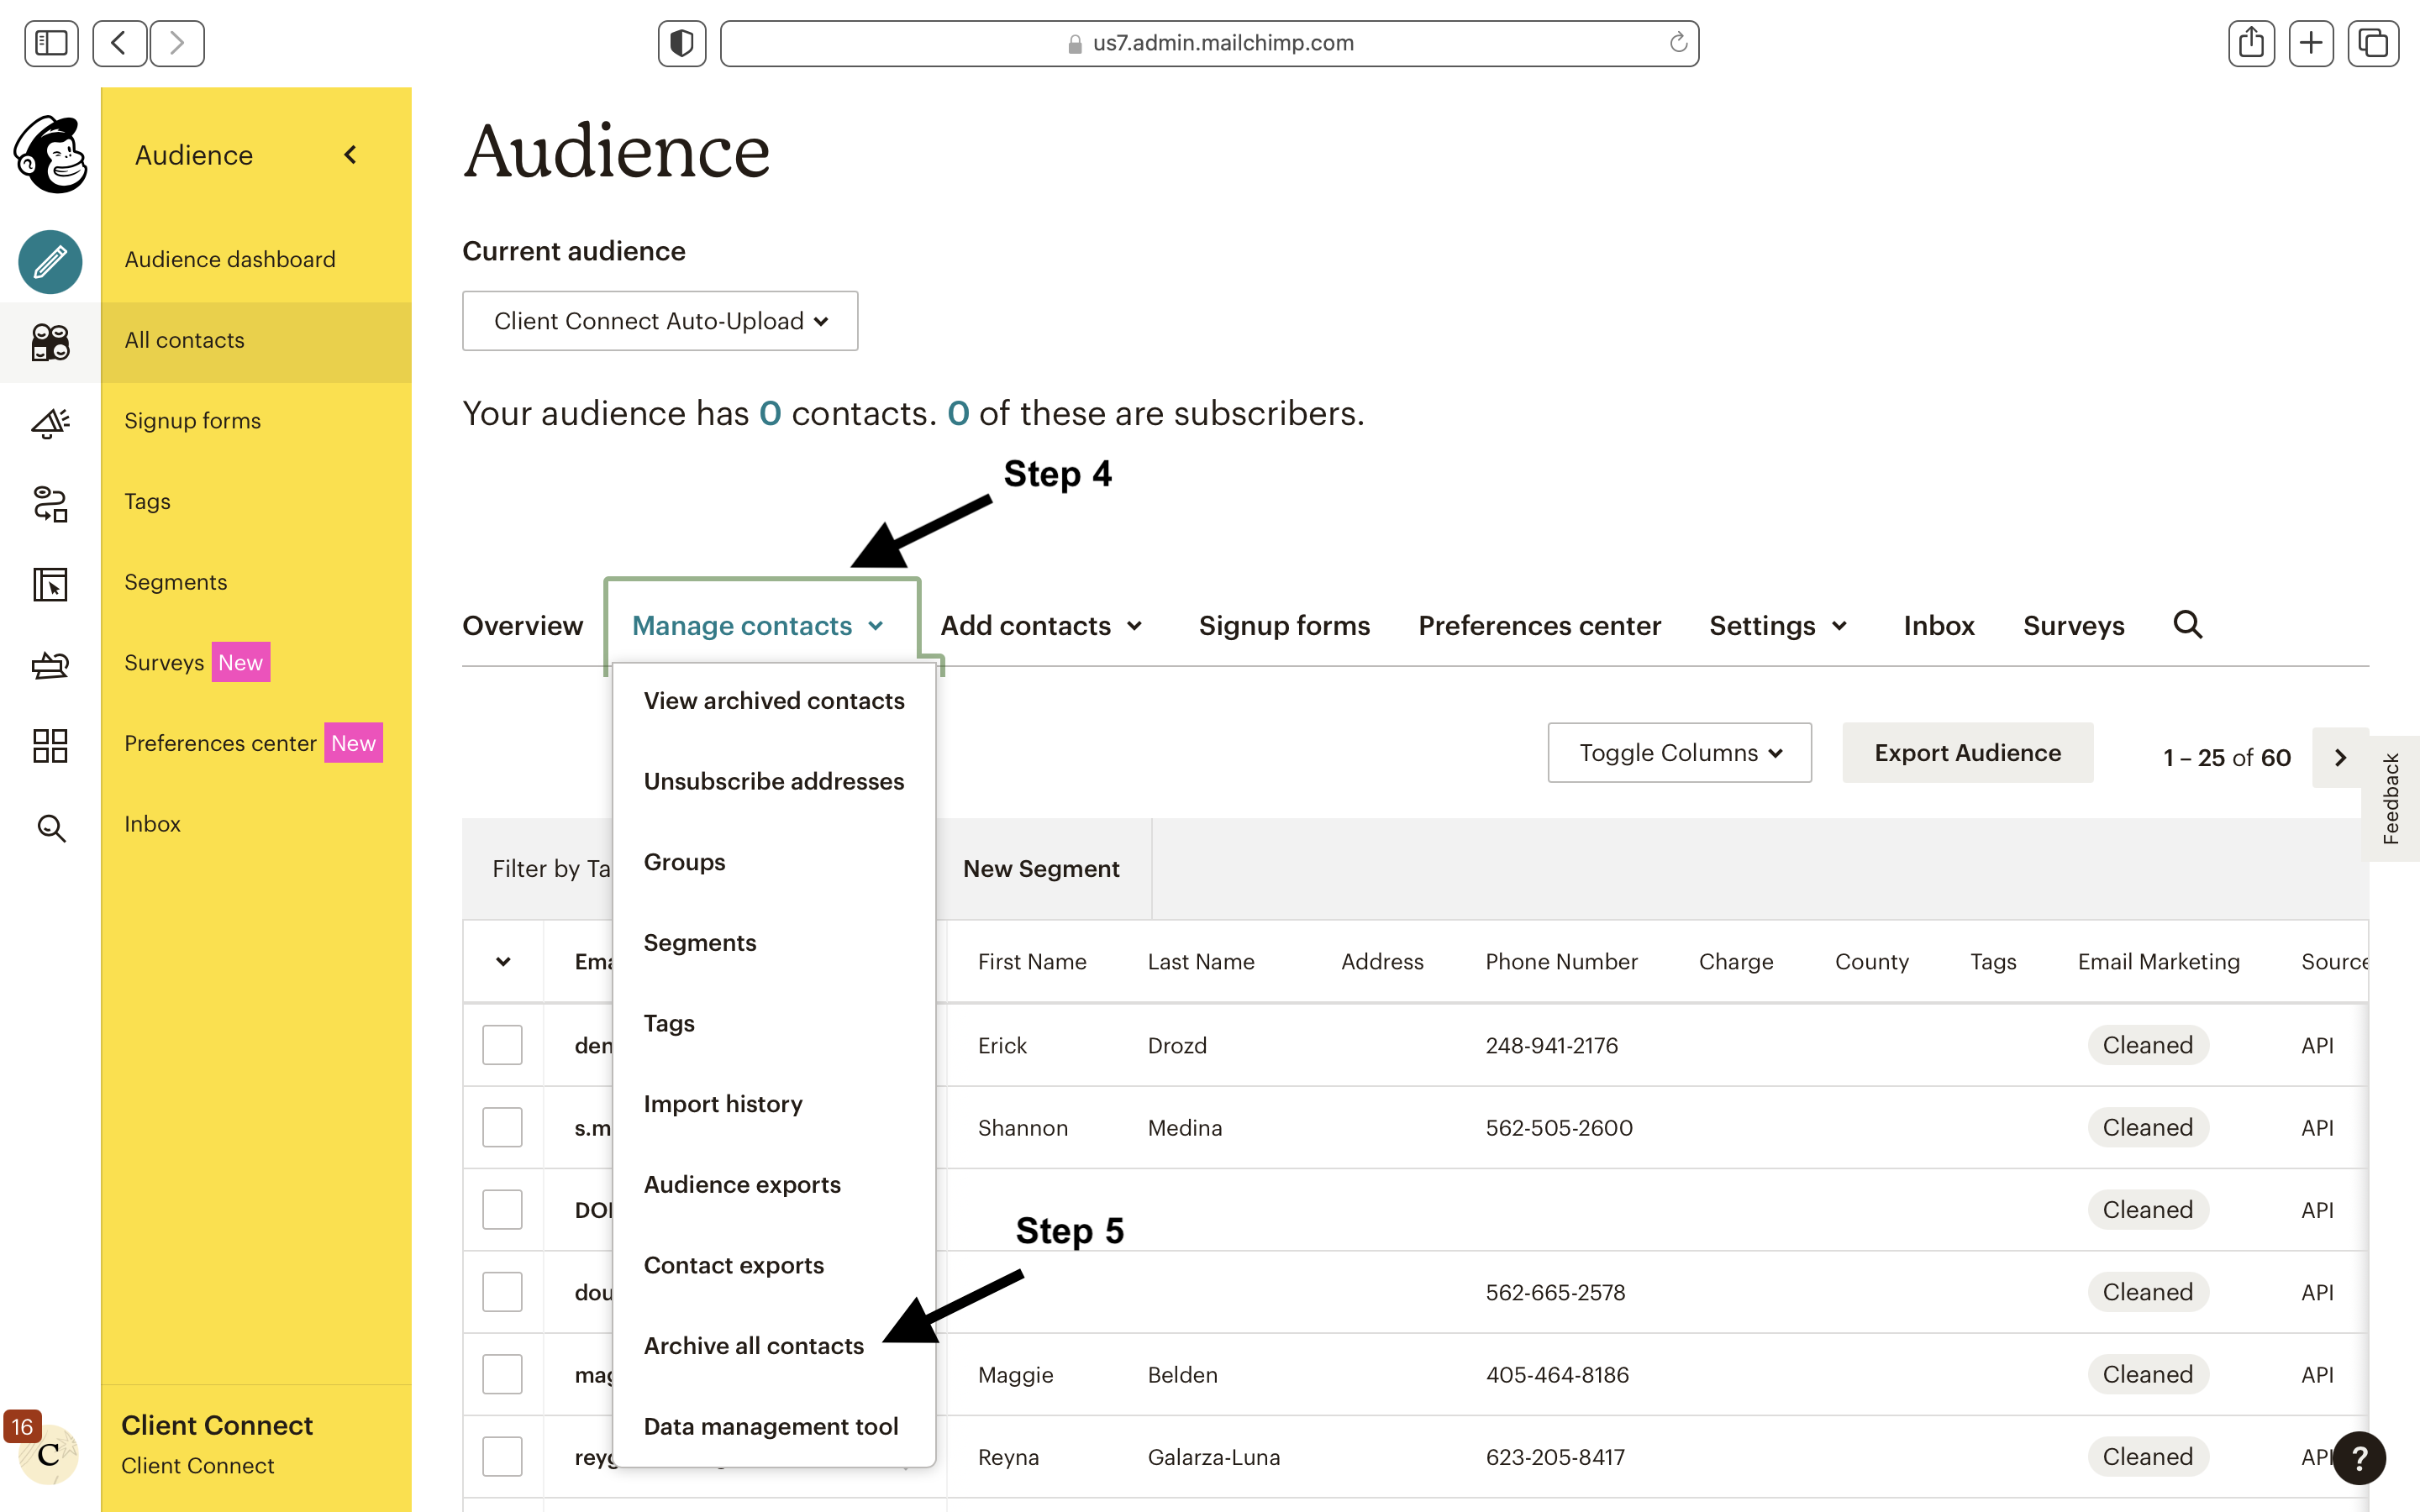The height and width of the screenshot is (1512, 2420).
Task: Check the box for Shannon Medina row
Action: pos(502,1127)
